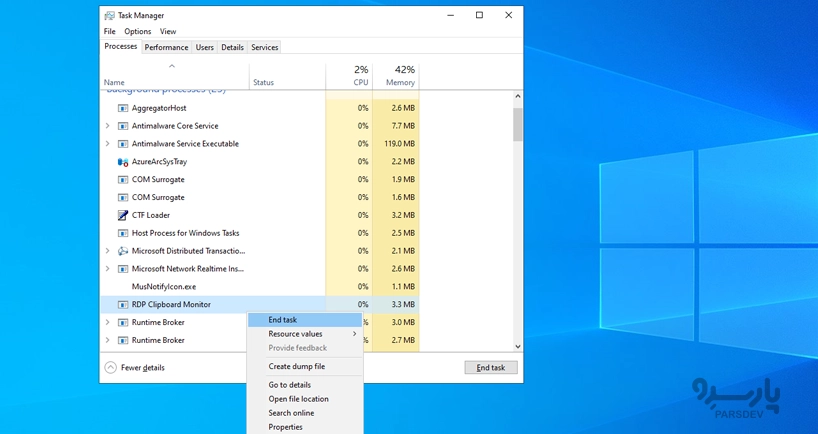
Task: Open the File menu
Action: pyautogui.click(x=110, y=31)
